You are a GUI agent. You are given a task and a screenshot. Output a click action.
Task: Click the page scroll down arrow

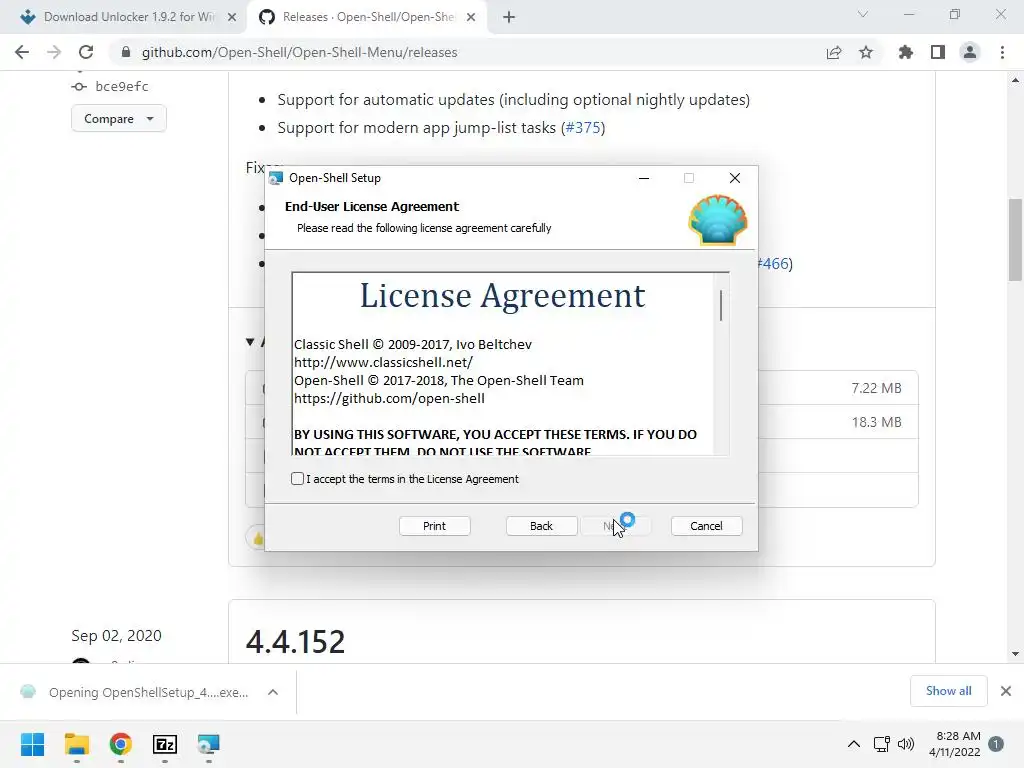(1015, 654)
